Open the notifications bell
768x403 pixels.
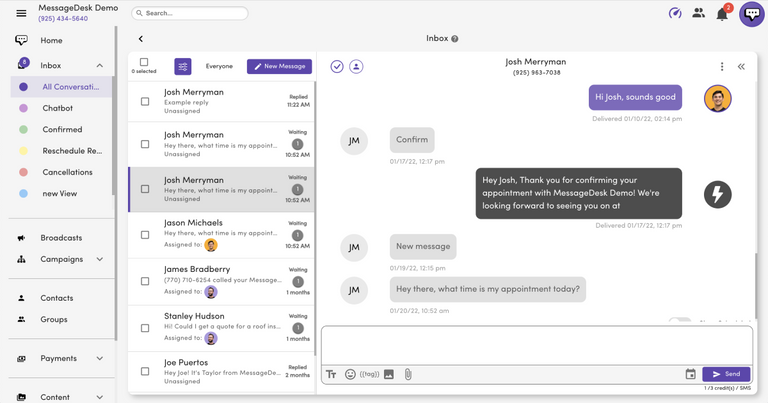click(x=722, y=14)
